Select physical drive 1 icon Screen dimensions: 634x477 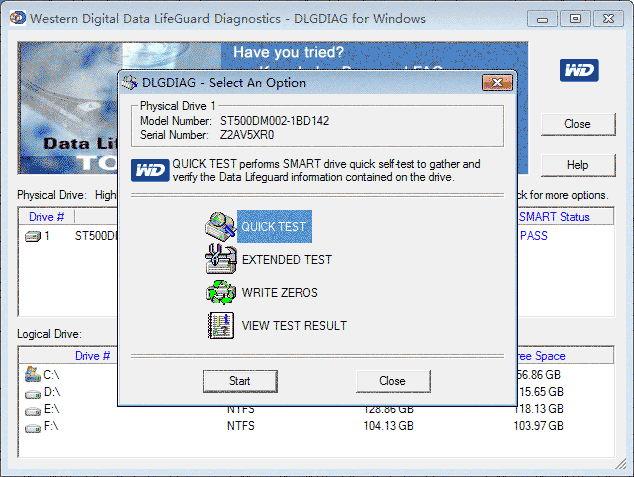click(33, 236)
